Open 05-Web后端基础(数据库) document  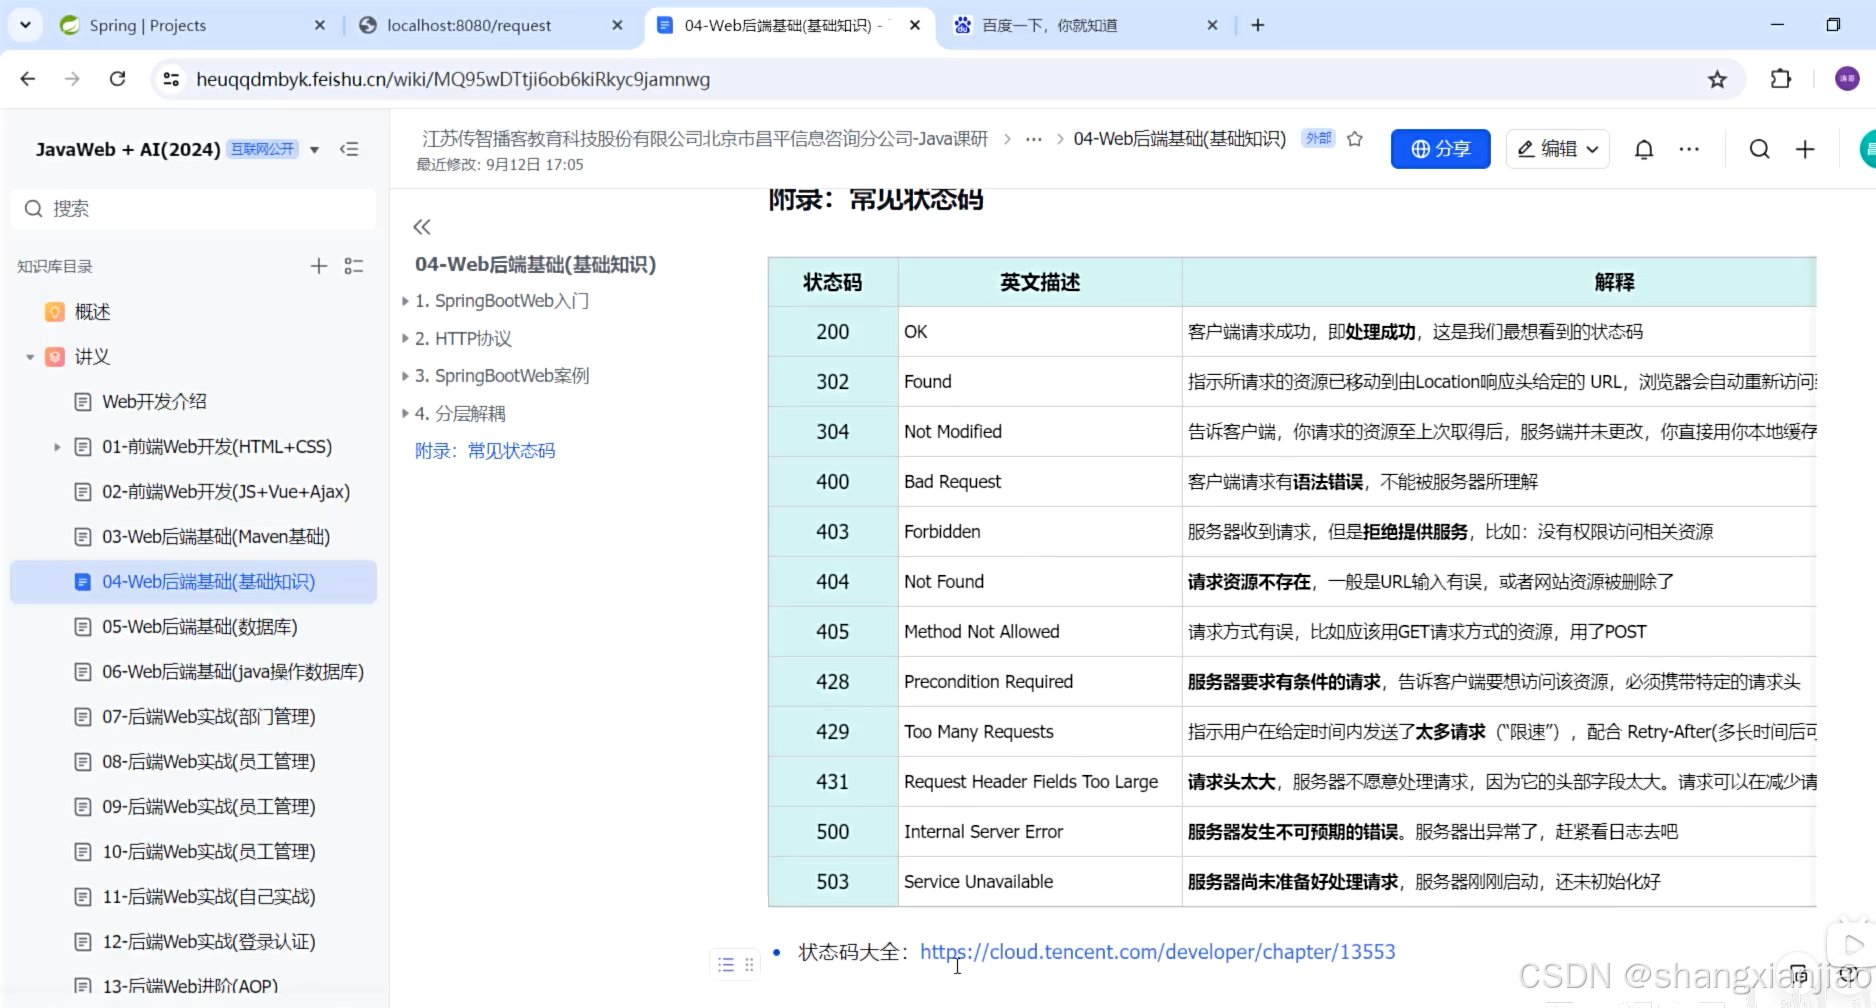point(200,627)
